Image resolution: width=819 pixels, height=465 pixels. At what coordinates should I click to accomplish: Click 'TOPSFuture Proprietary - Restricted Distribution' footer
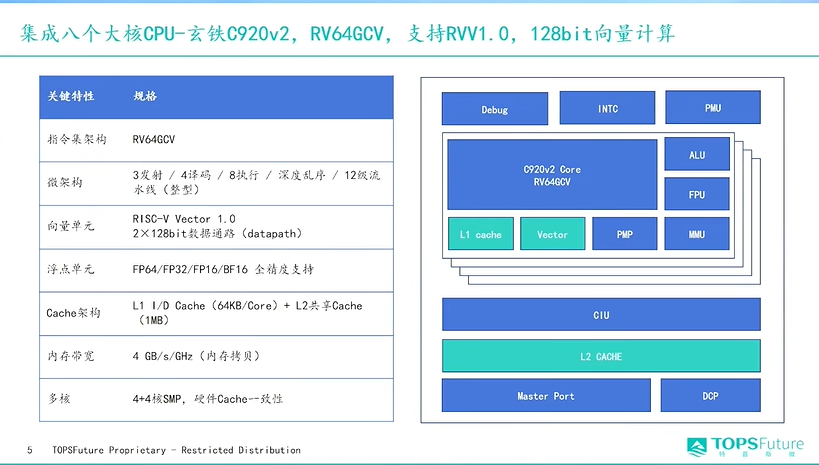point(177,450)
